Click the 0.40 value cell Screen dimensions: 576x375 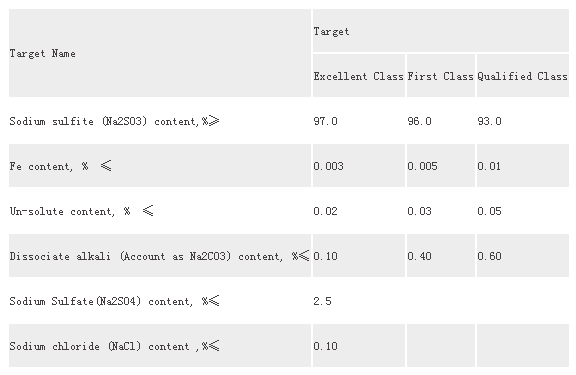tap(441, 256)
